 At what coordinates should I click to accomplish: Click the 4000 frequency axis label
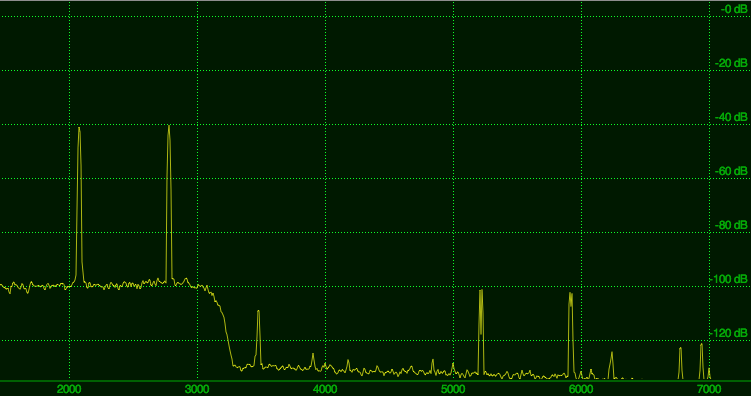(325, 388)
